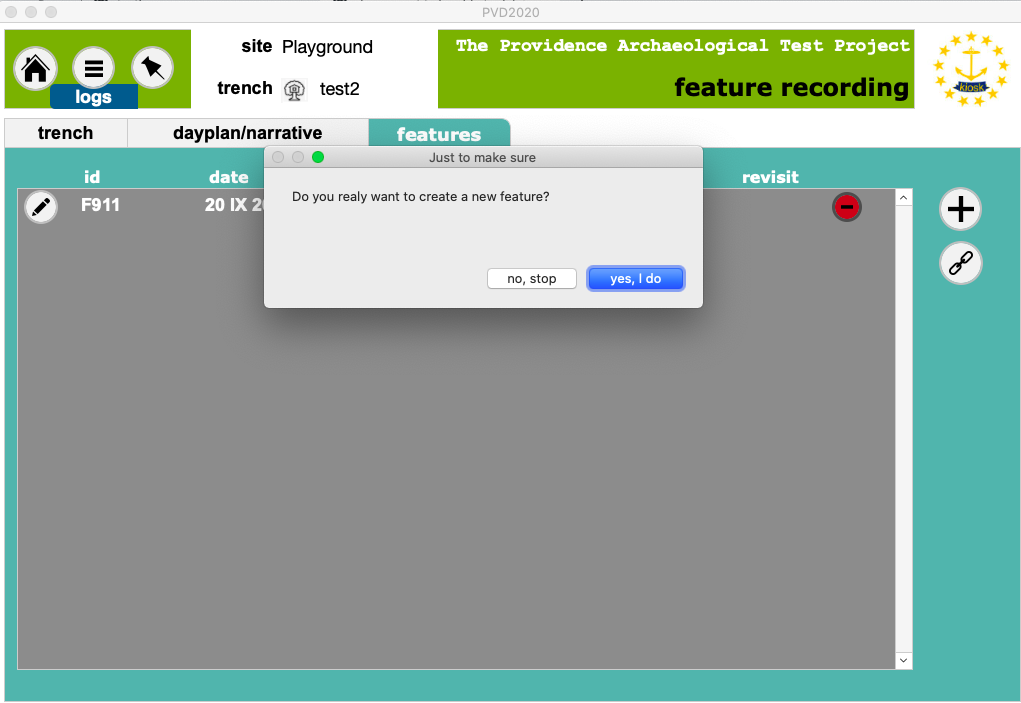Viewport: 1021px width, 703px height.
Task: Open the logs button
Action: [94, 97]
